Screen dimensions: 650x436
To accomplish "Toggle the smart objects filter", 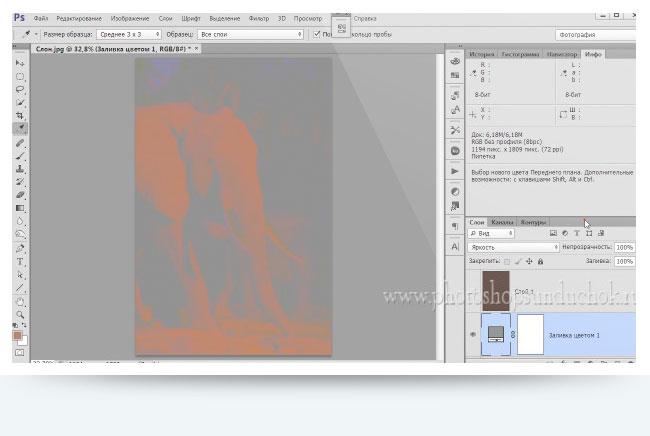I will tap(601, 233).
